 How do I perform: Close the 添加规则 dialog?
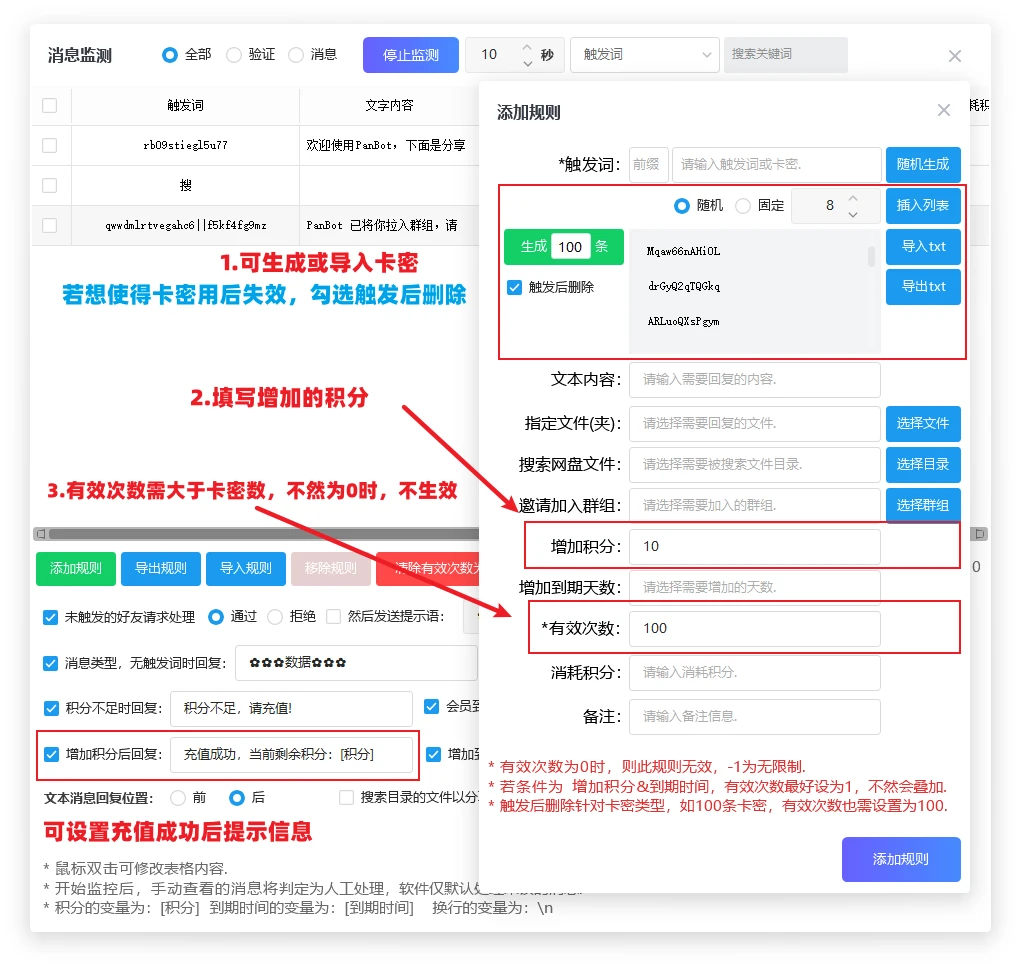tap(943, 111)
